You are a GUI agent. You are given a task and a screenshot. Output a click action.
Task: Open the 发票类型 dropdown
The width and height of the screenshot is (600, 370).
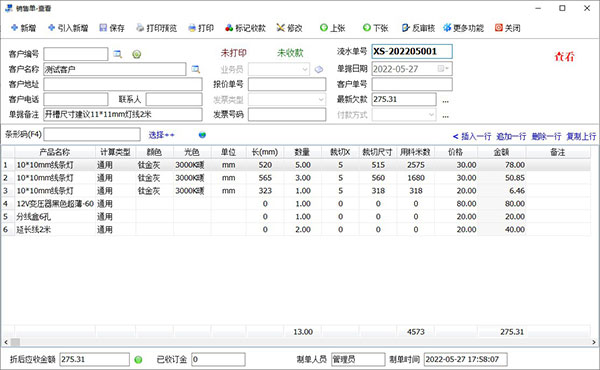(x=321, y=99)
